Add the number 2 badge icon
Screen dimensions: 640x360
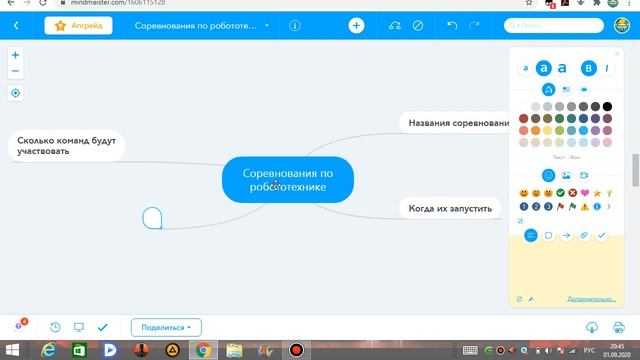[536, 207]
